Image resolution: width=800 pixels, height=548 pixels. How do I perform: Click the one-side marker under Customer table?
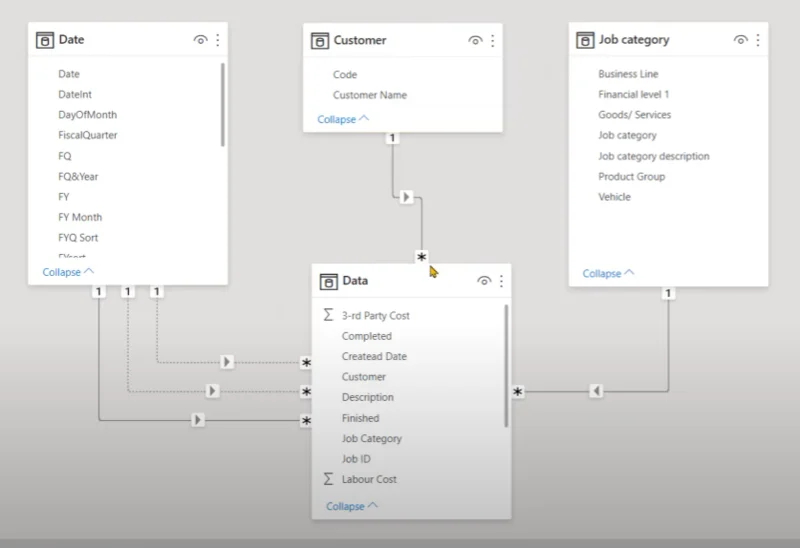pos(392,138)
